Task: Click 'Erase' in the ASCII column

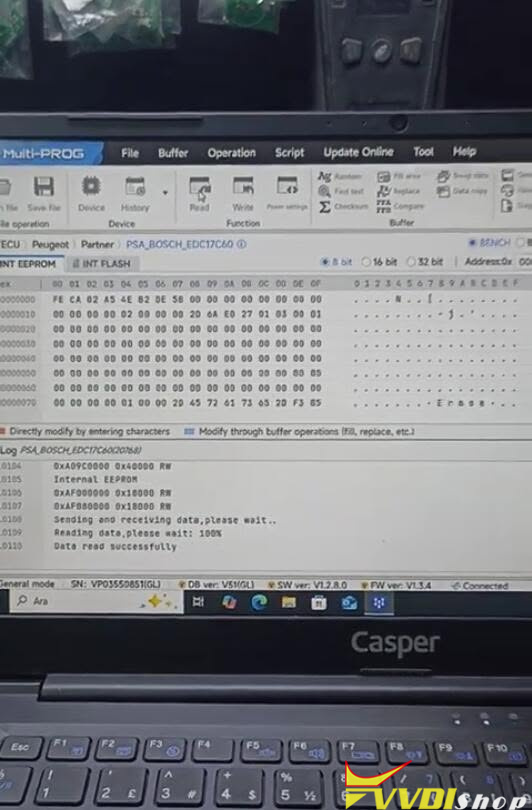Action: [x=461, y=403]
